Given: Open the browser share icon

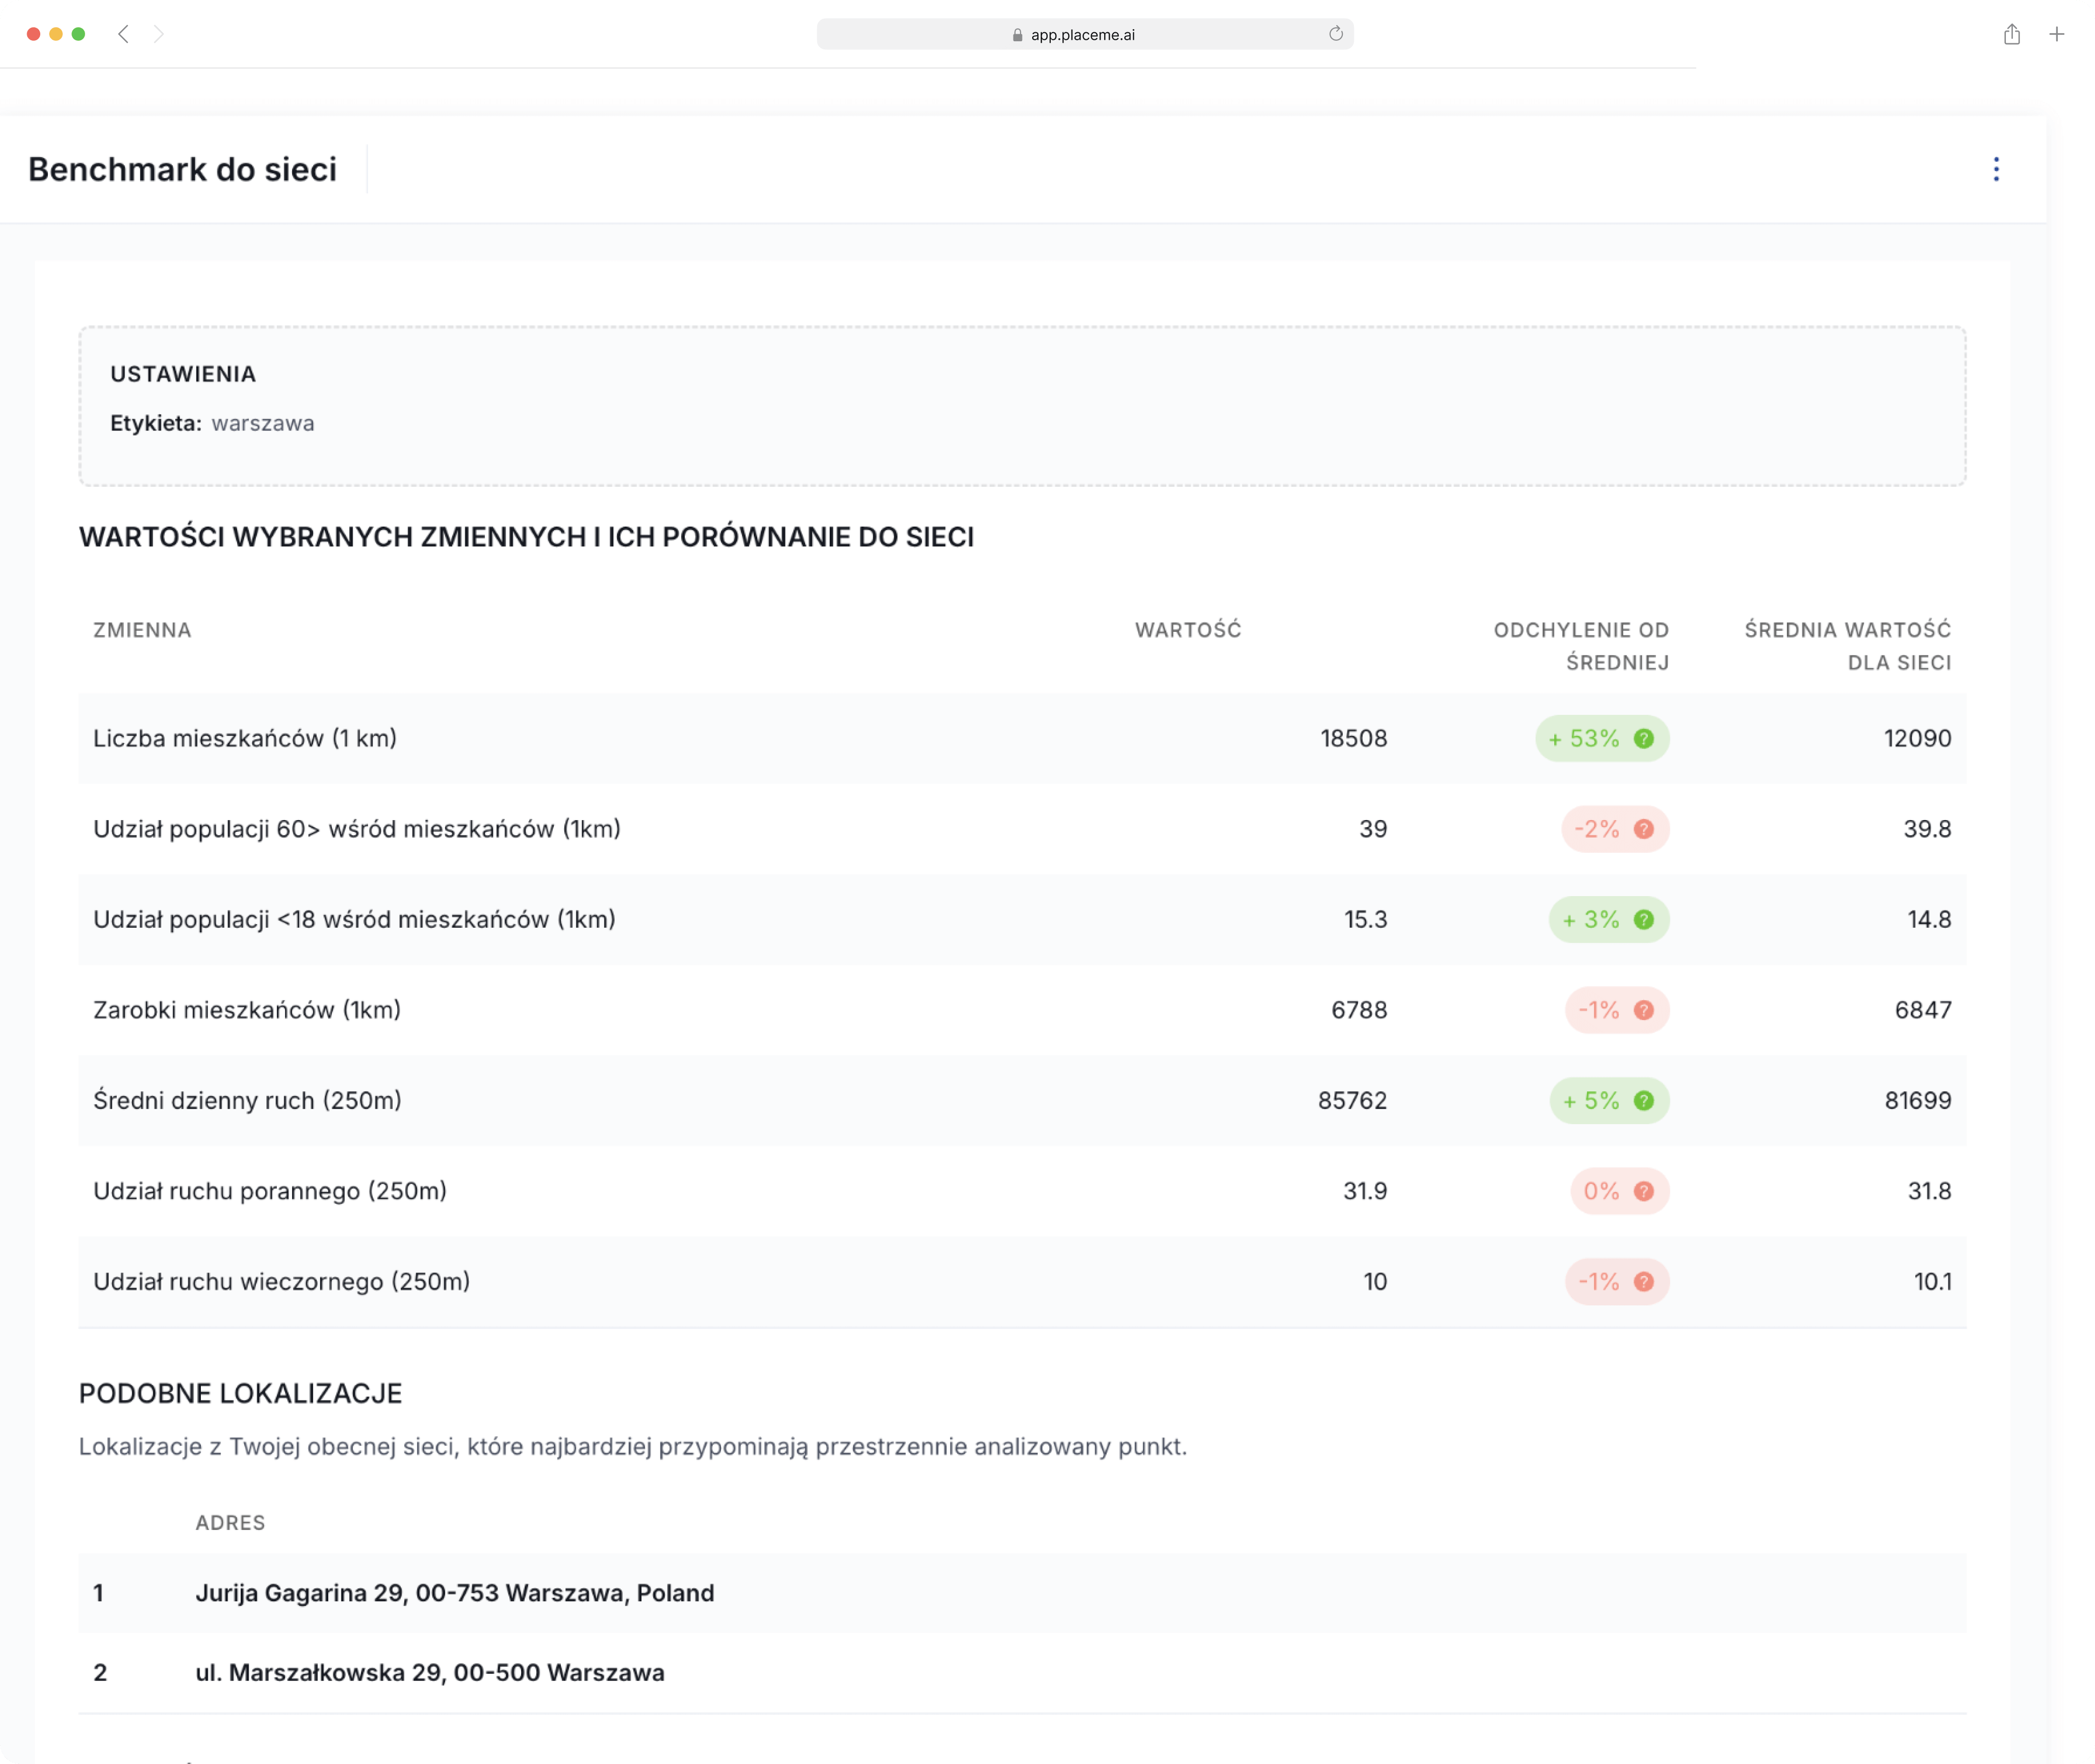Looking at the screenshot, I should click(2011, 34).
